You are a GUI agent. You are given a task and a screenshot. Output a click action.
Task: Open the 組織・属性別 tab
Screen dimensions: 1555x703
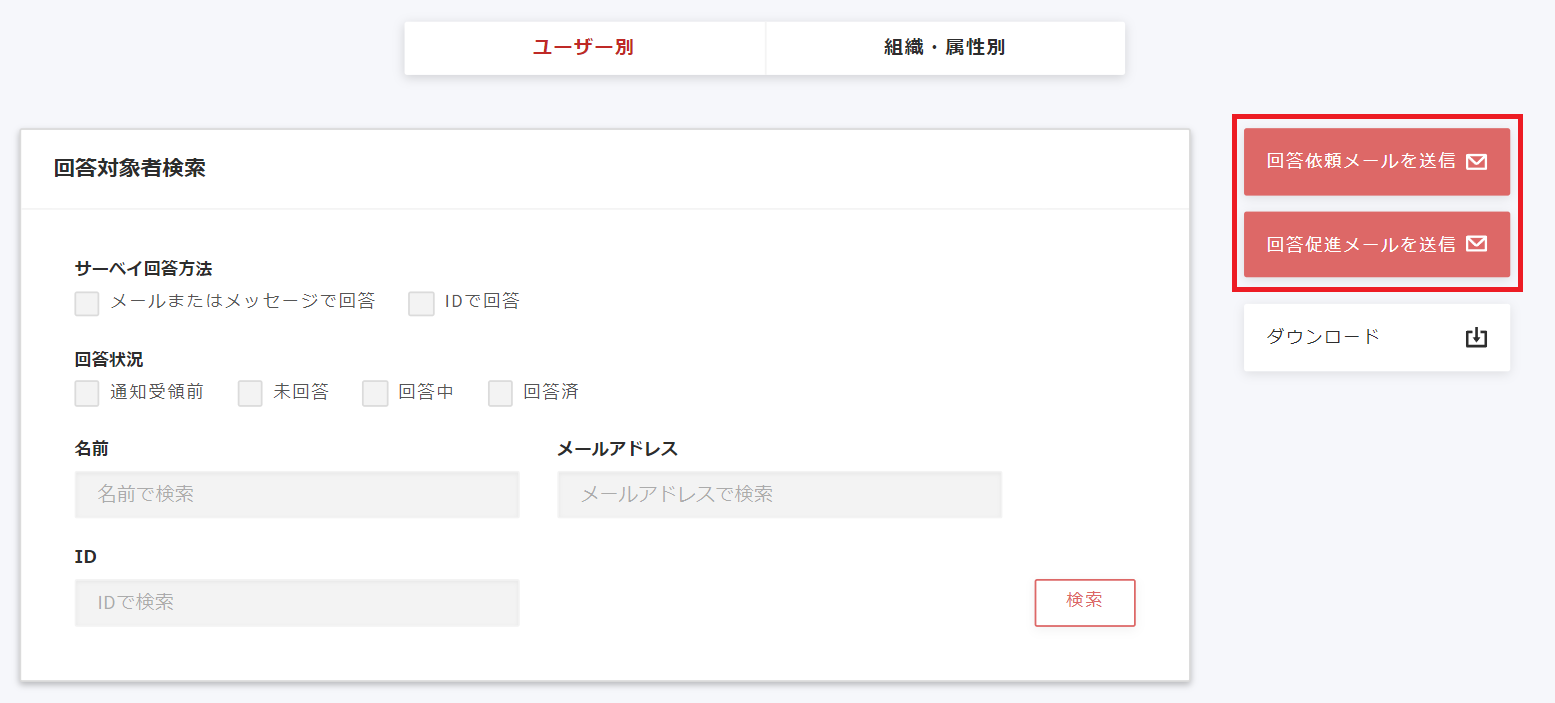(x=944, y=47)
